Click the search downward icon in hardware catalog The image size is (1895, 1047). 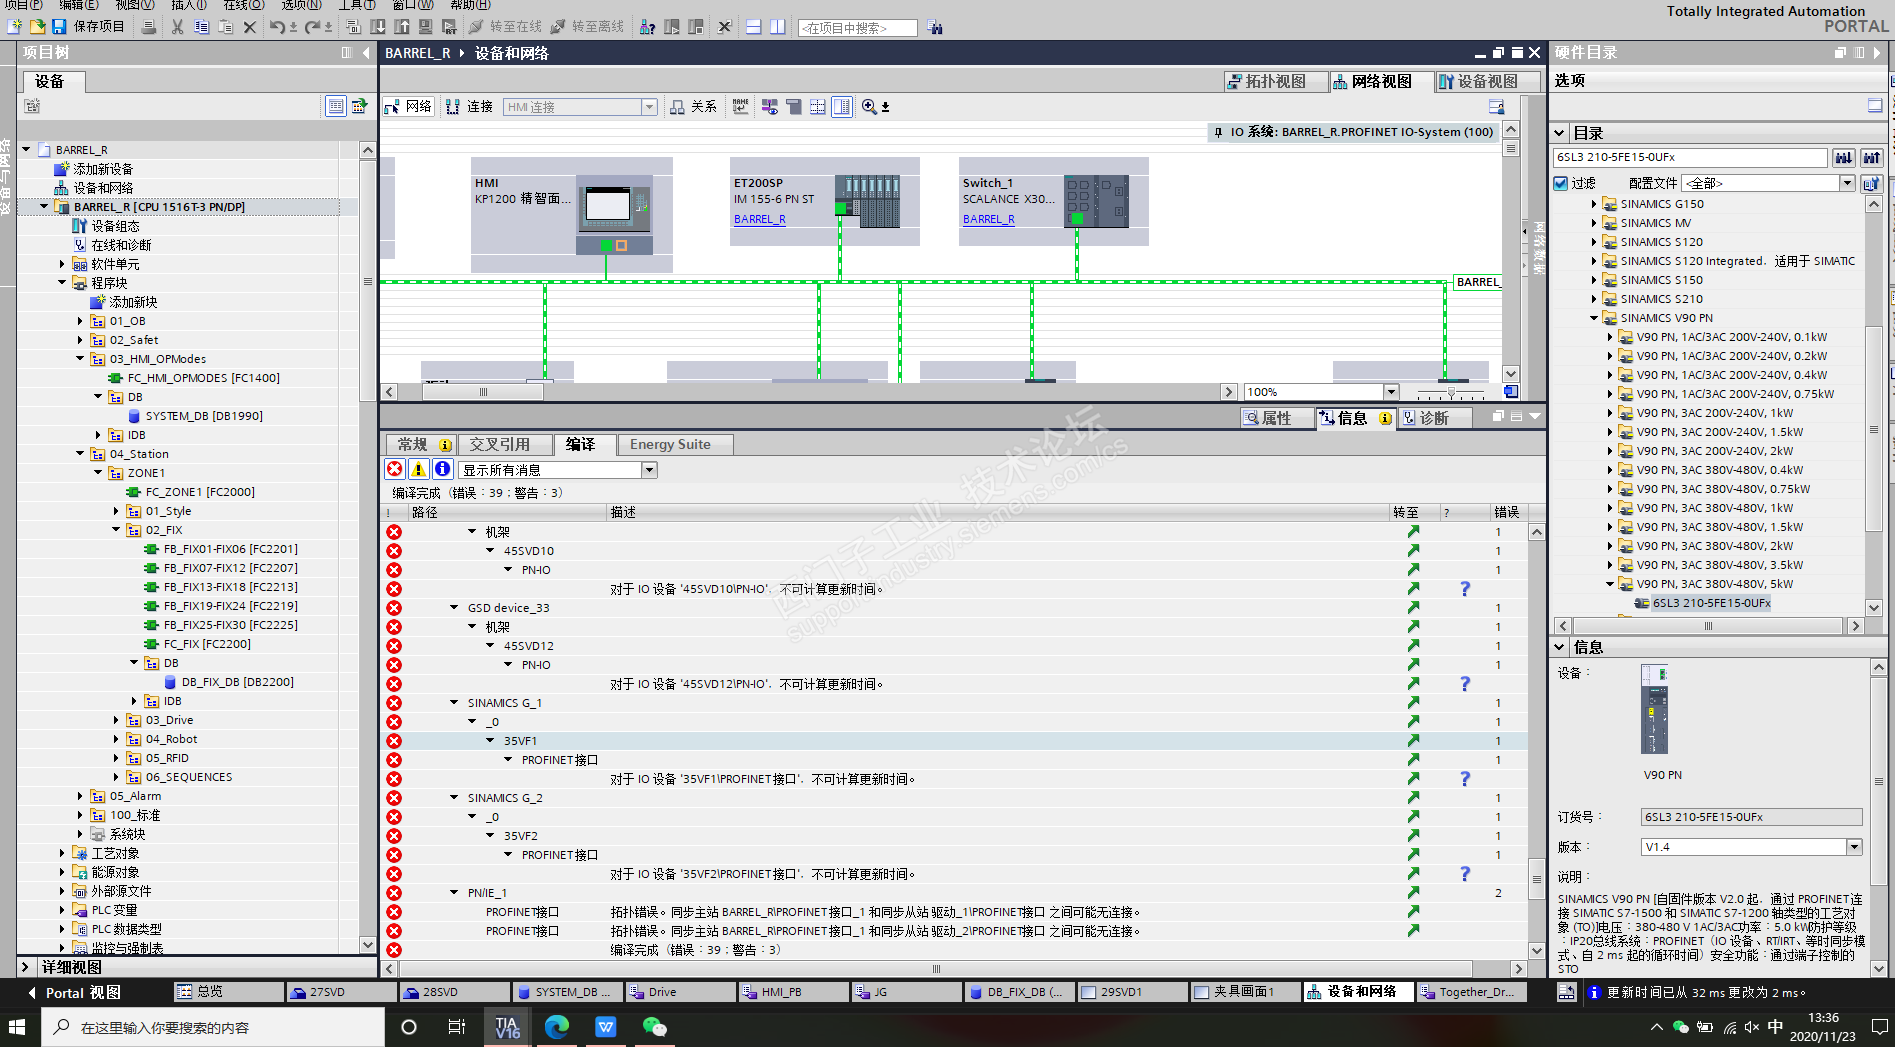click(1843, 157)
